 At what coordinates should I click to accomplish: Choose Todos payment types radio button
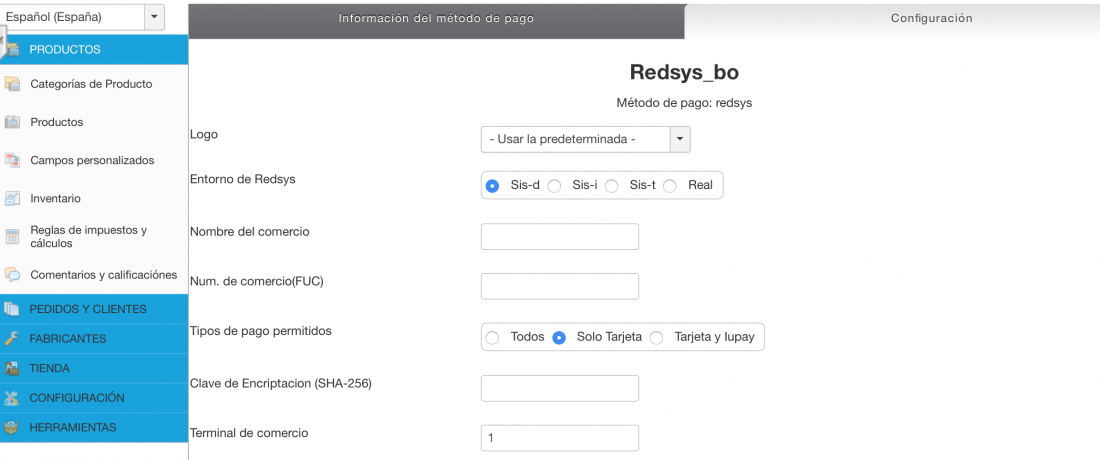tap(492, 337)
